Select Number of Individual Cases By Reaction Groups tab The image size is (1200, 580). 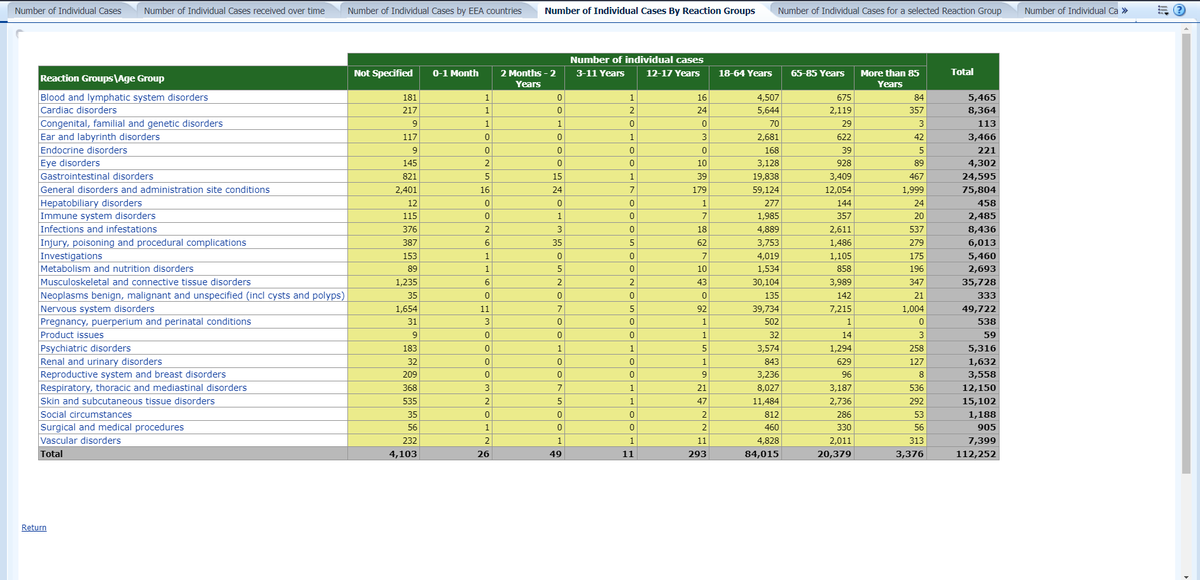(650, 10)
